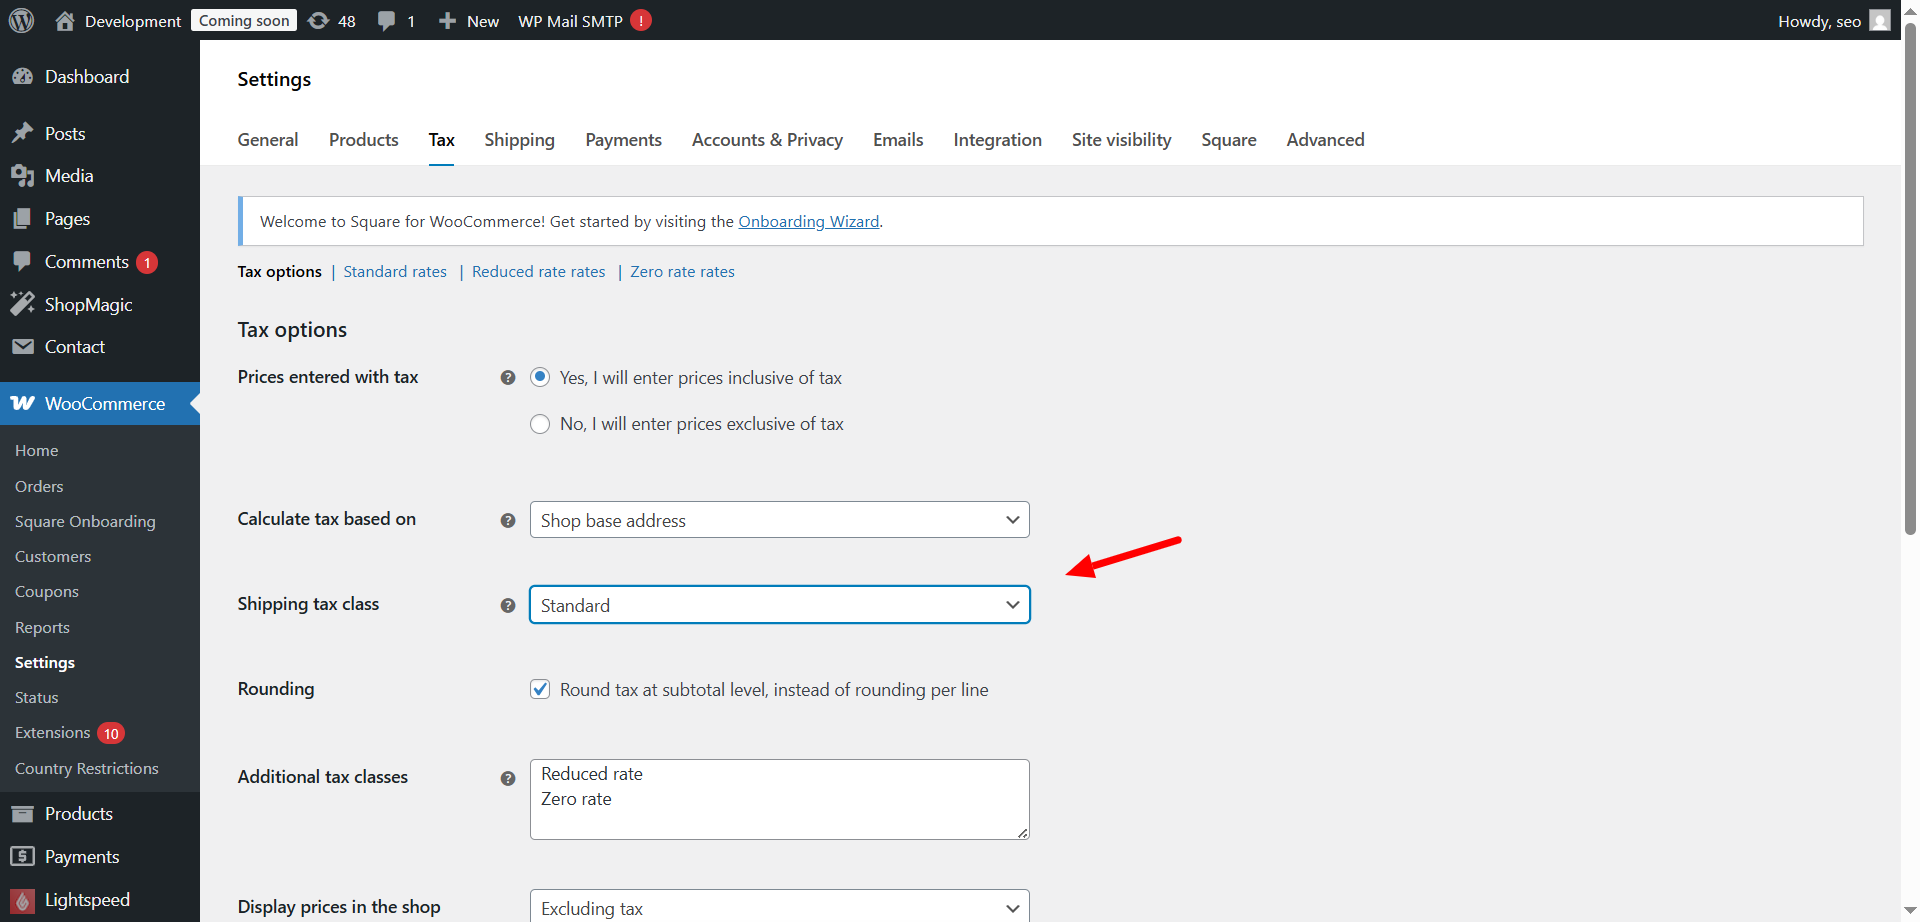Screen dimensions: 1920x922
Task: Click the plus icon next to New
Action: click(447, 21)
